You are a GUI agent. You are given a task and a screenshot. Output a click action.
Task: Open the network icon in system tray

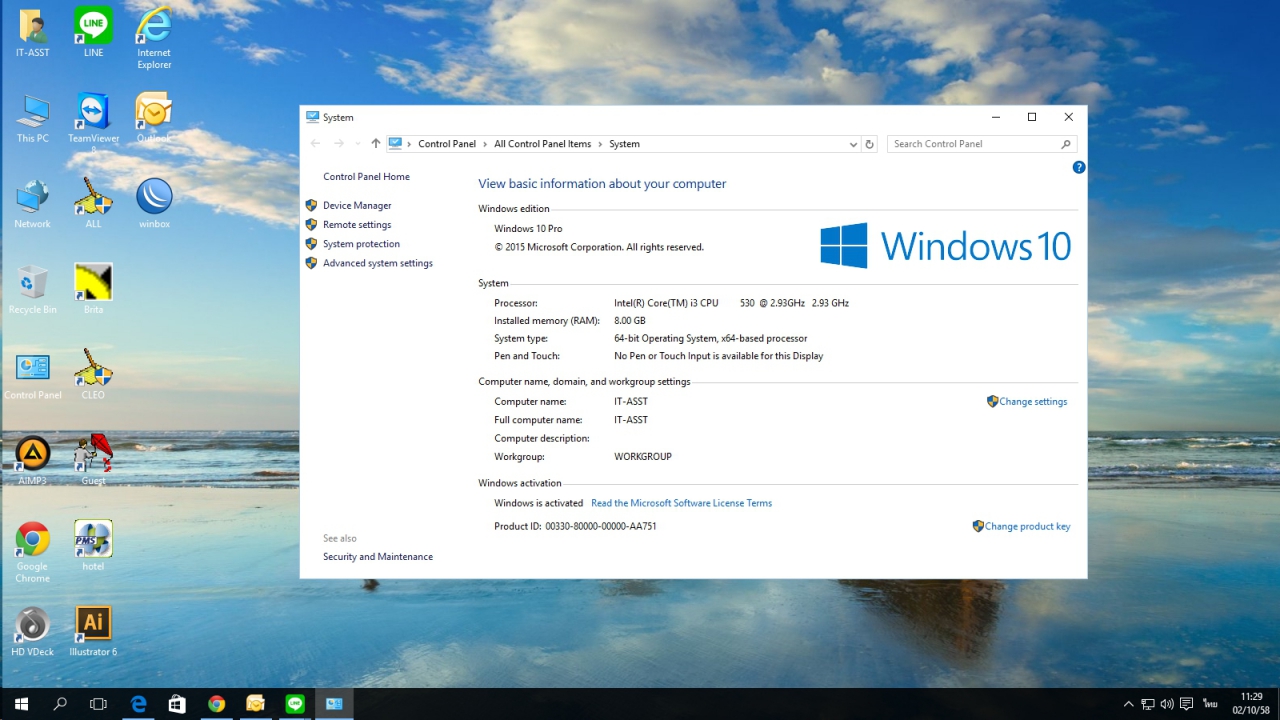[1148, 704]
